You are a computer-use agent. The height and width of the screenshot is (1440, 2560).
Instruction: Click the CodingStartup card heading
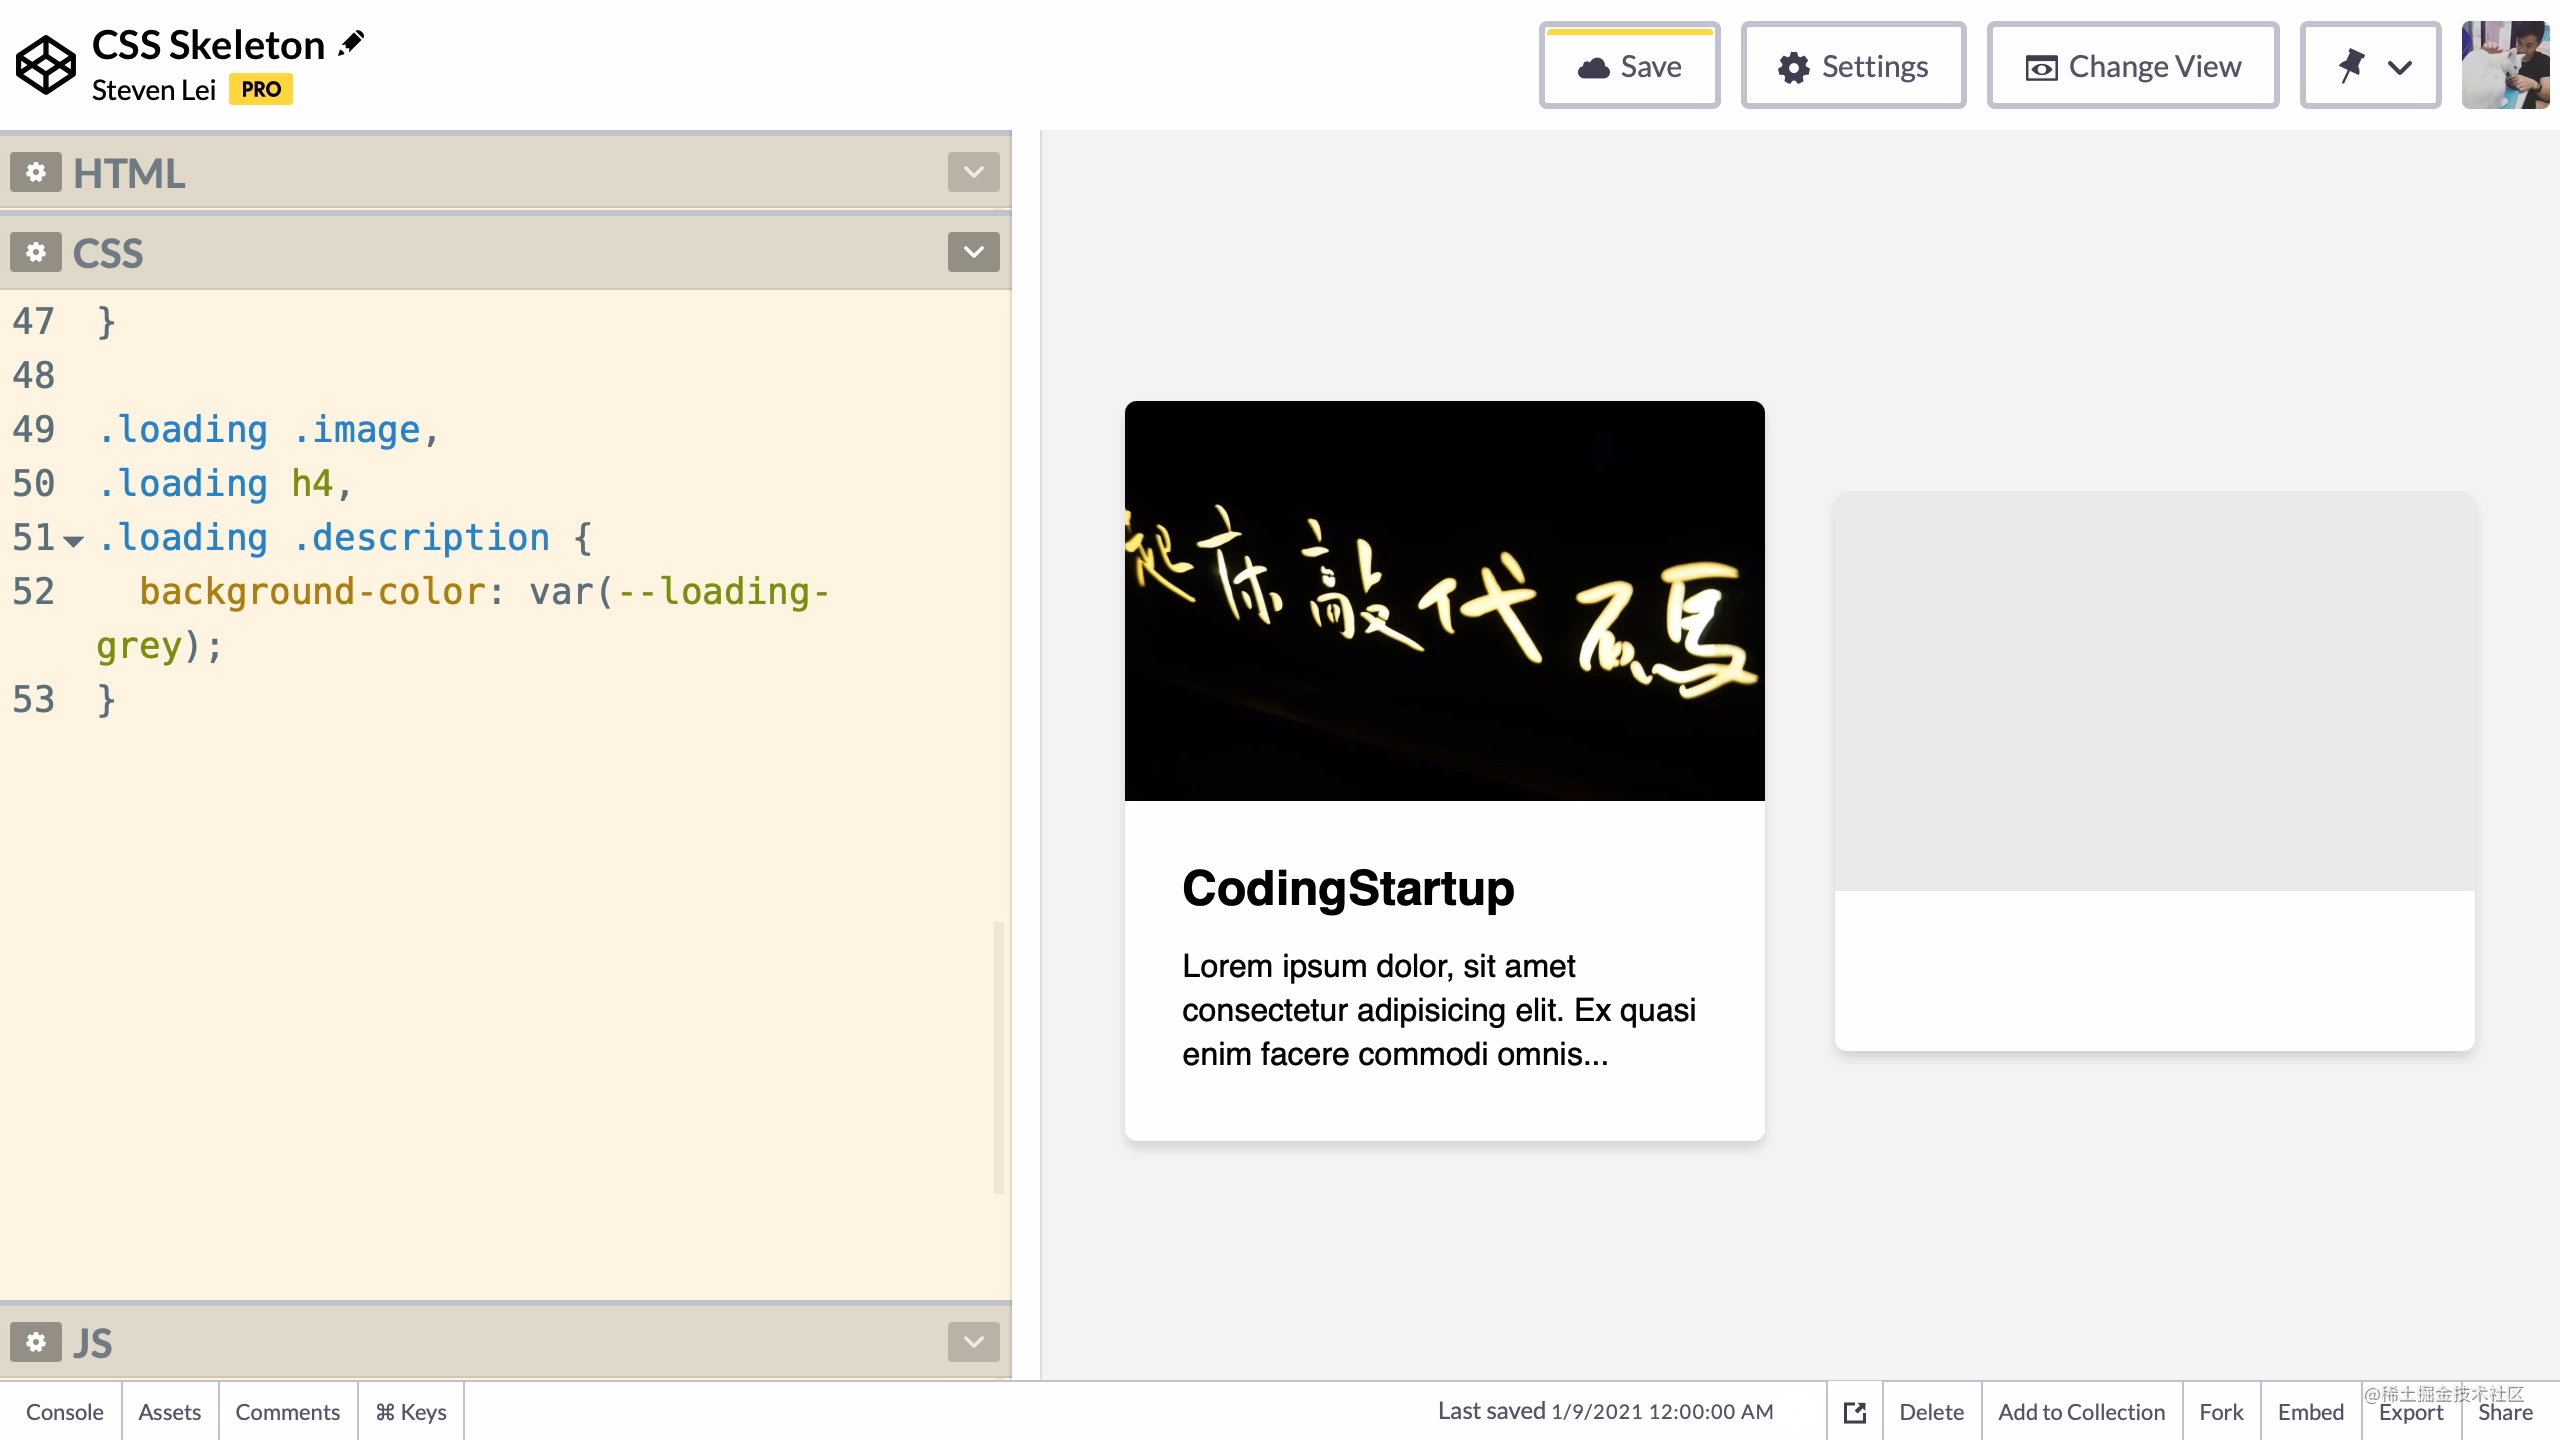tap(1348, 888)
